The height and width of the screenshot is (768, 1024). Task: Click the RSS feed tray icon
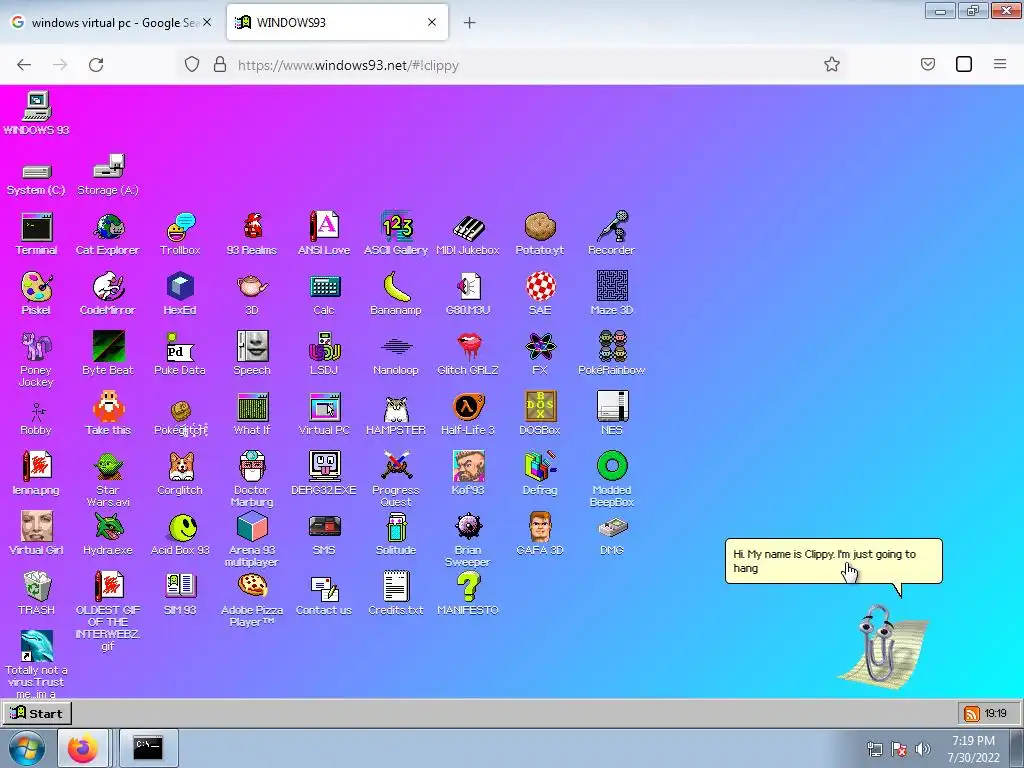click(971, 714)
